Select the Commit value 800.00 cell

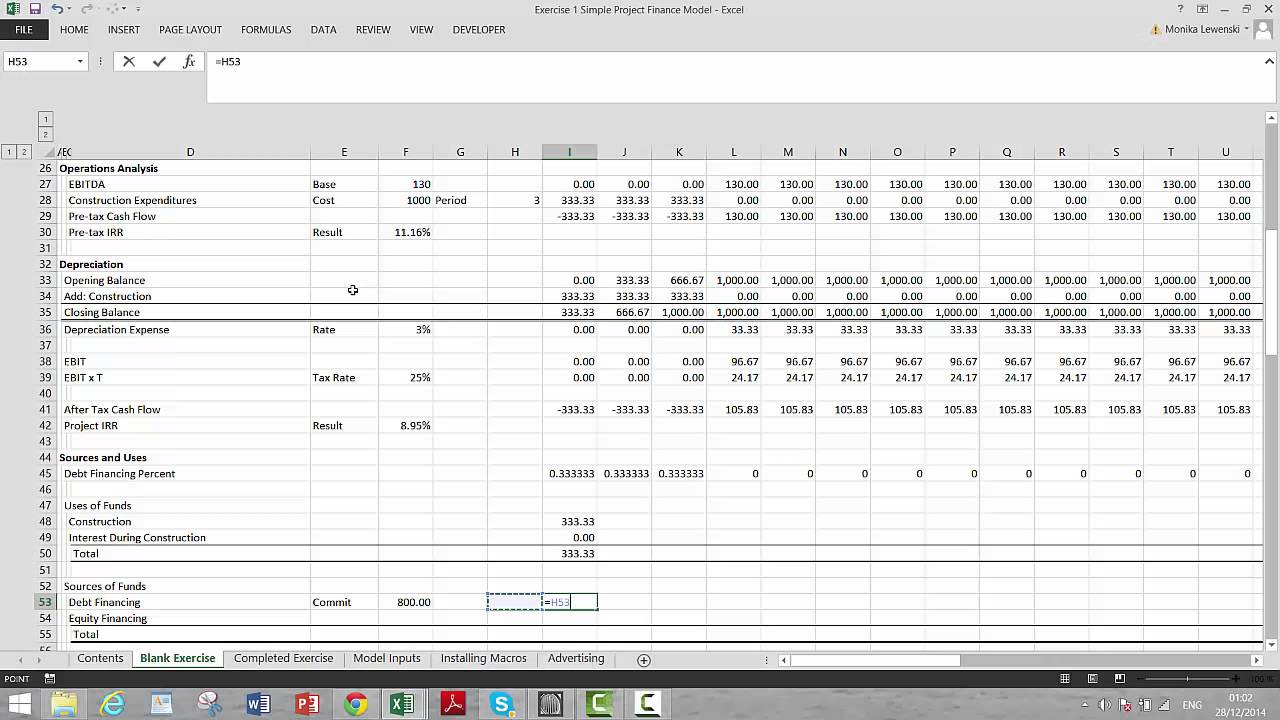coord(405,602)
